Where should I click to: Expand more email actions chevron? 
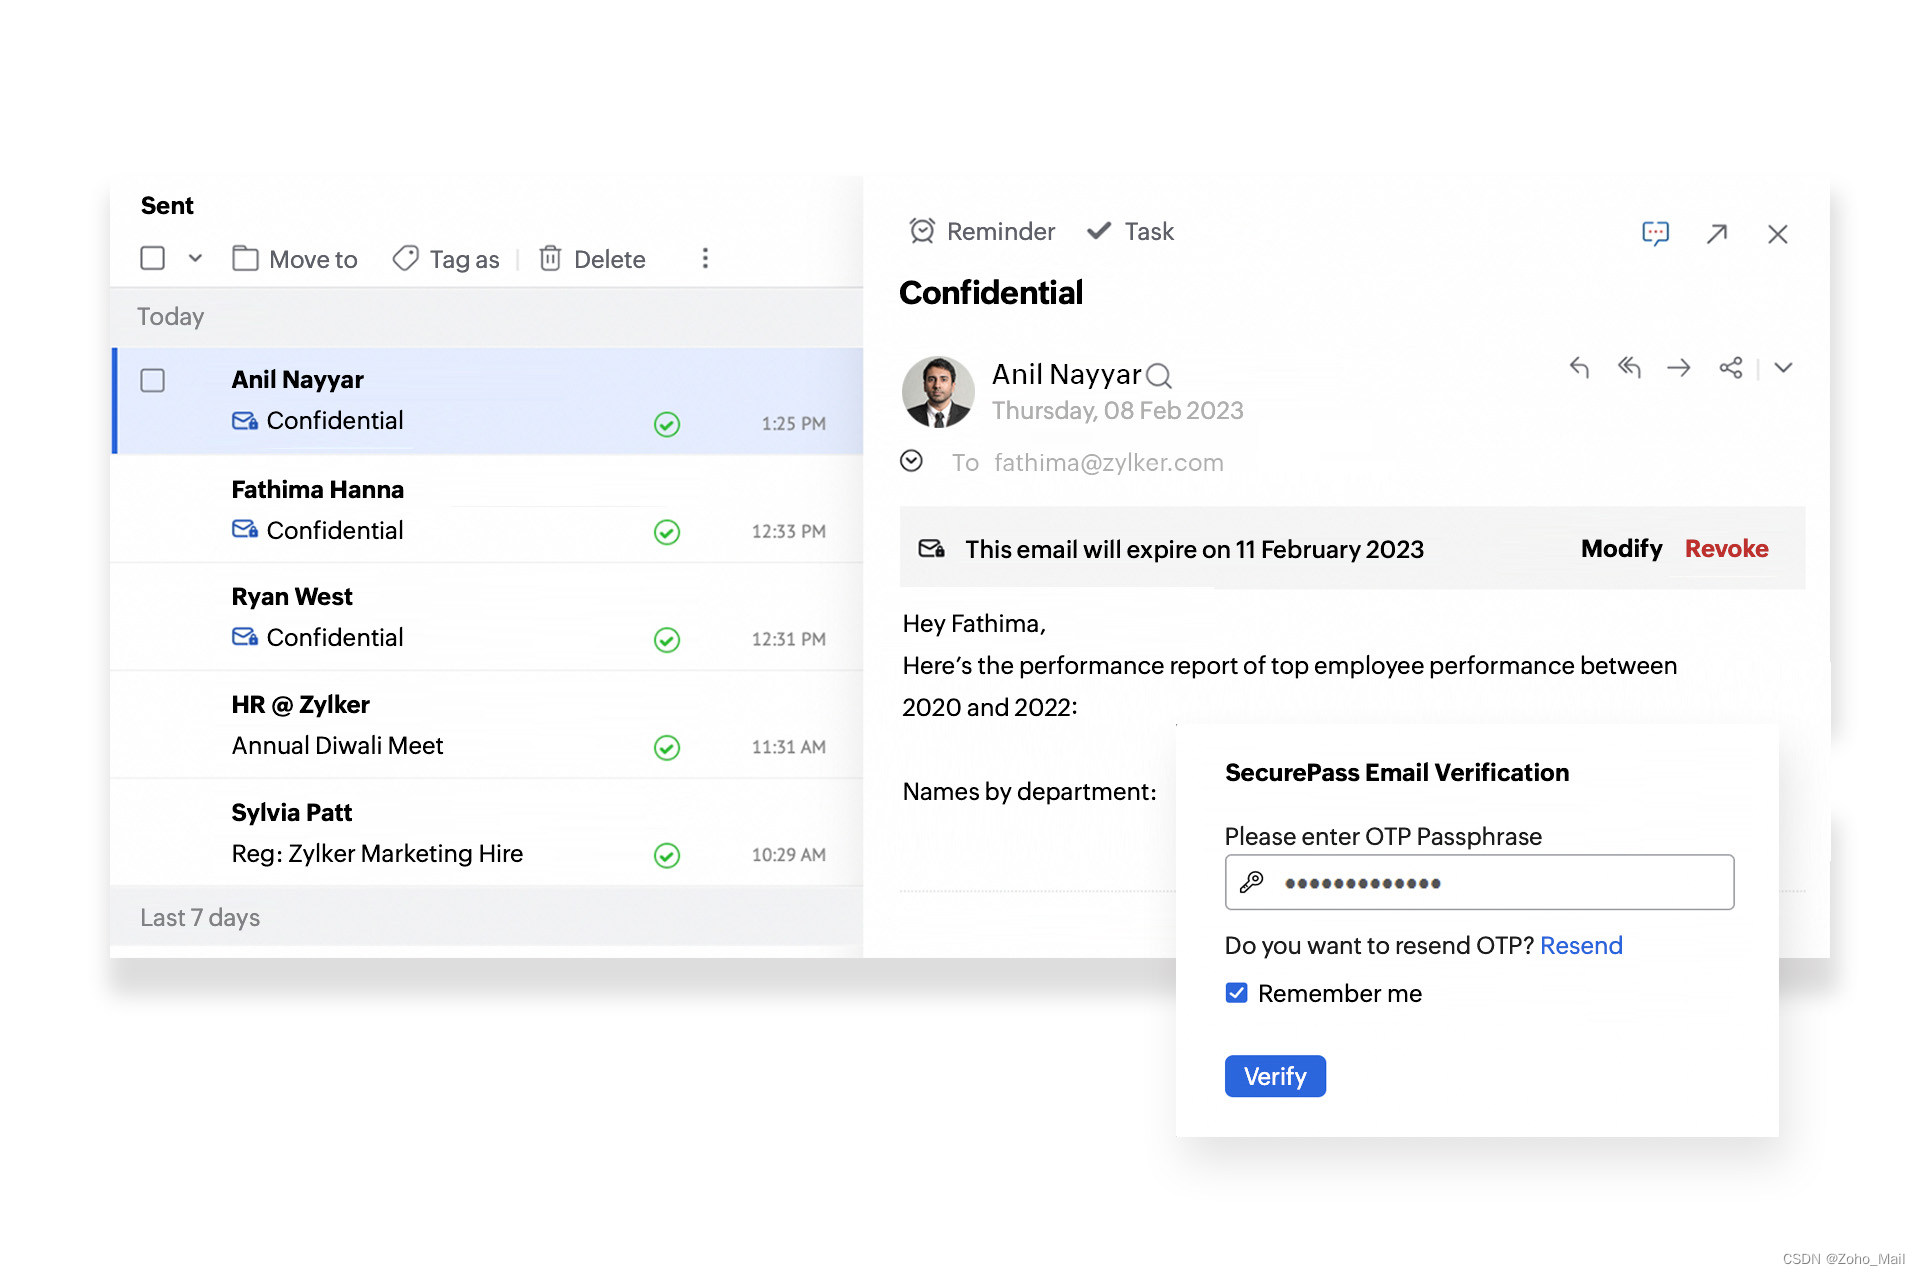(x=1783, y=368)
